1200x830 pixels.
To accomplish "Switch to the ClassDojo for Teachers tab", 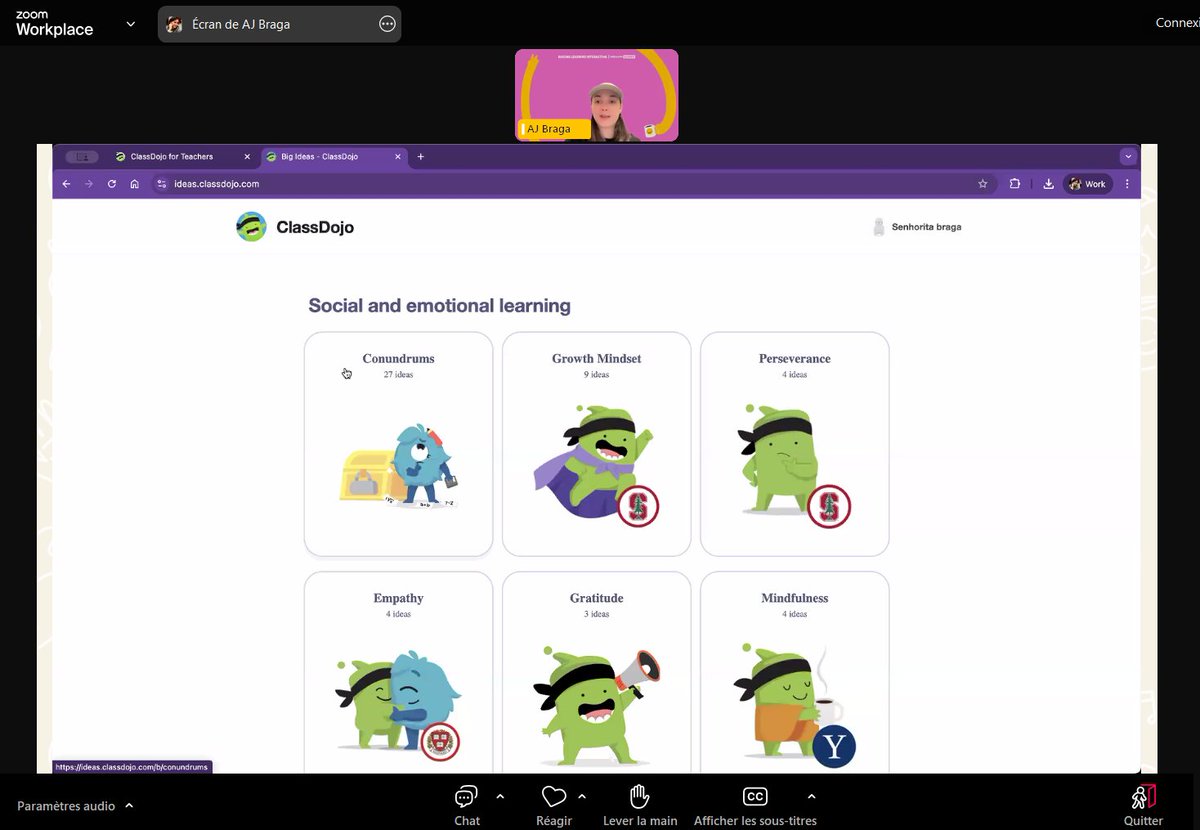I will [183, 157].
